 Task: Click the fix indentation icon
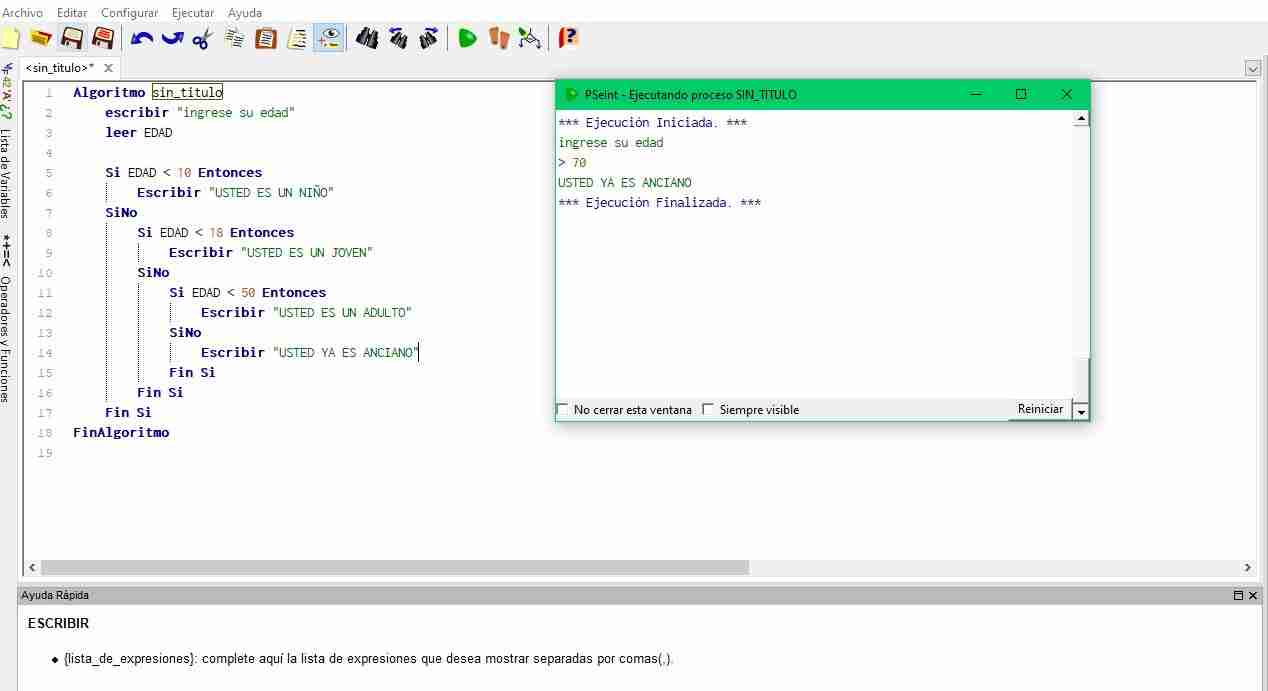click(297, 38)
